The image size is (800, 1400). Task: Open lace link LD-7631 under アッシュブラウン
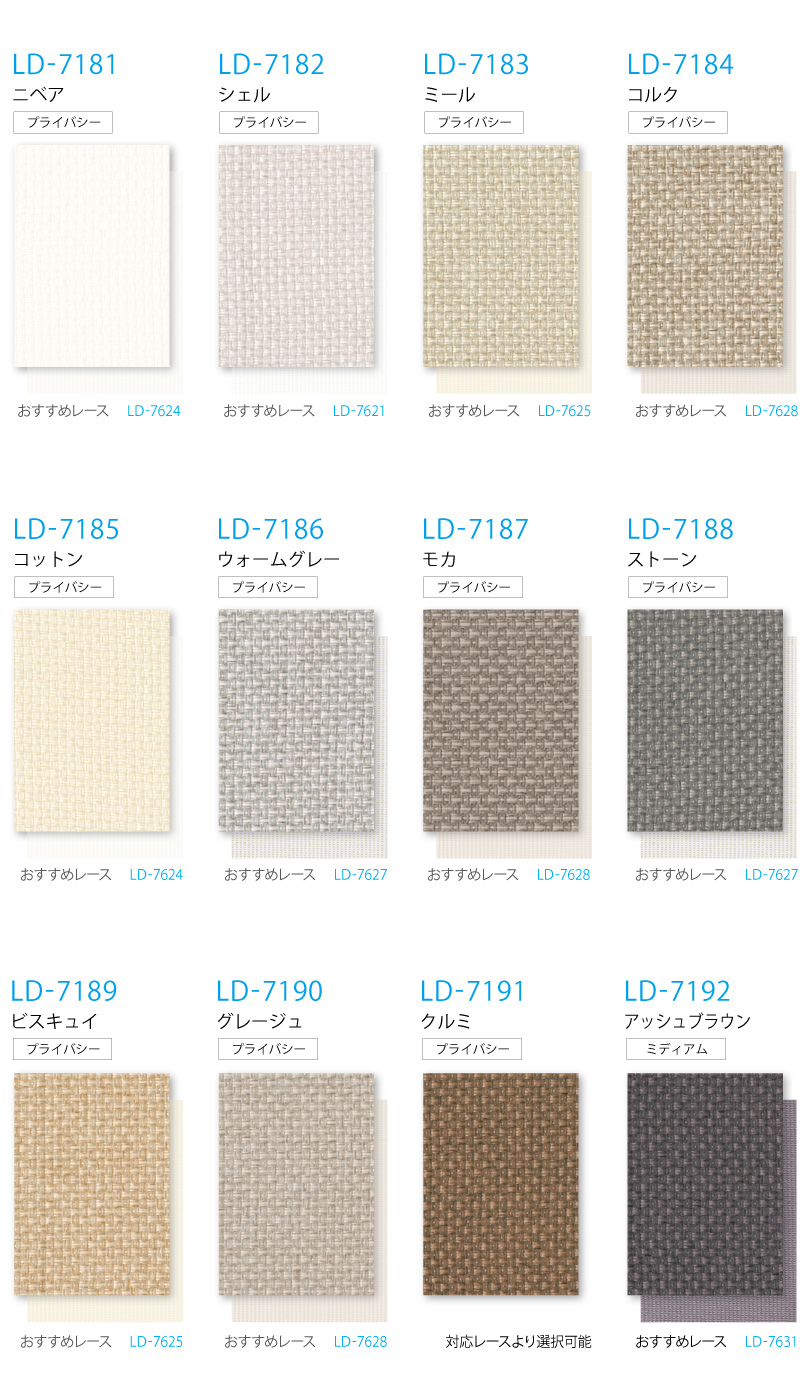771,1342
